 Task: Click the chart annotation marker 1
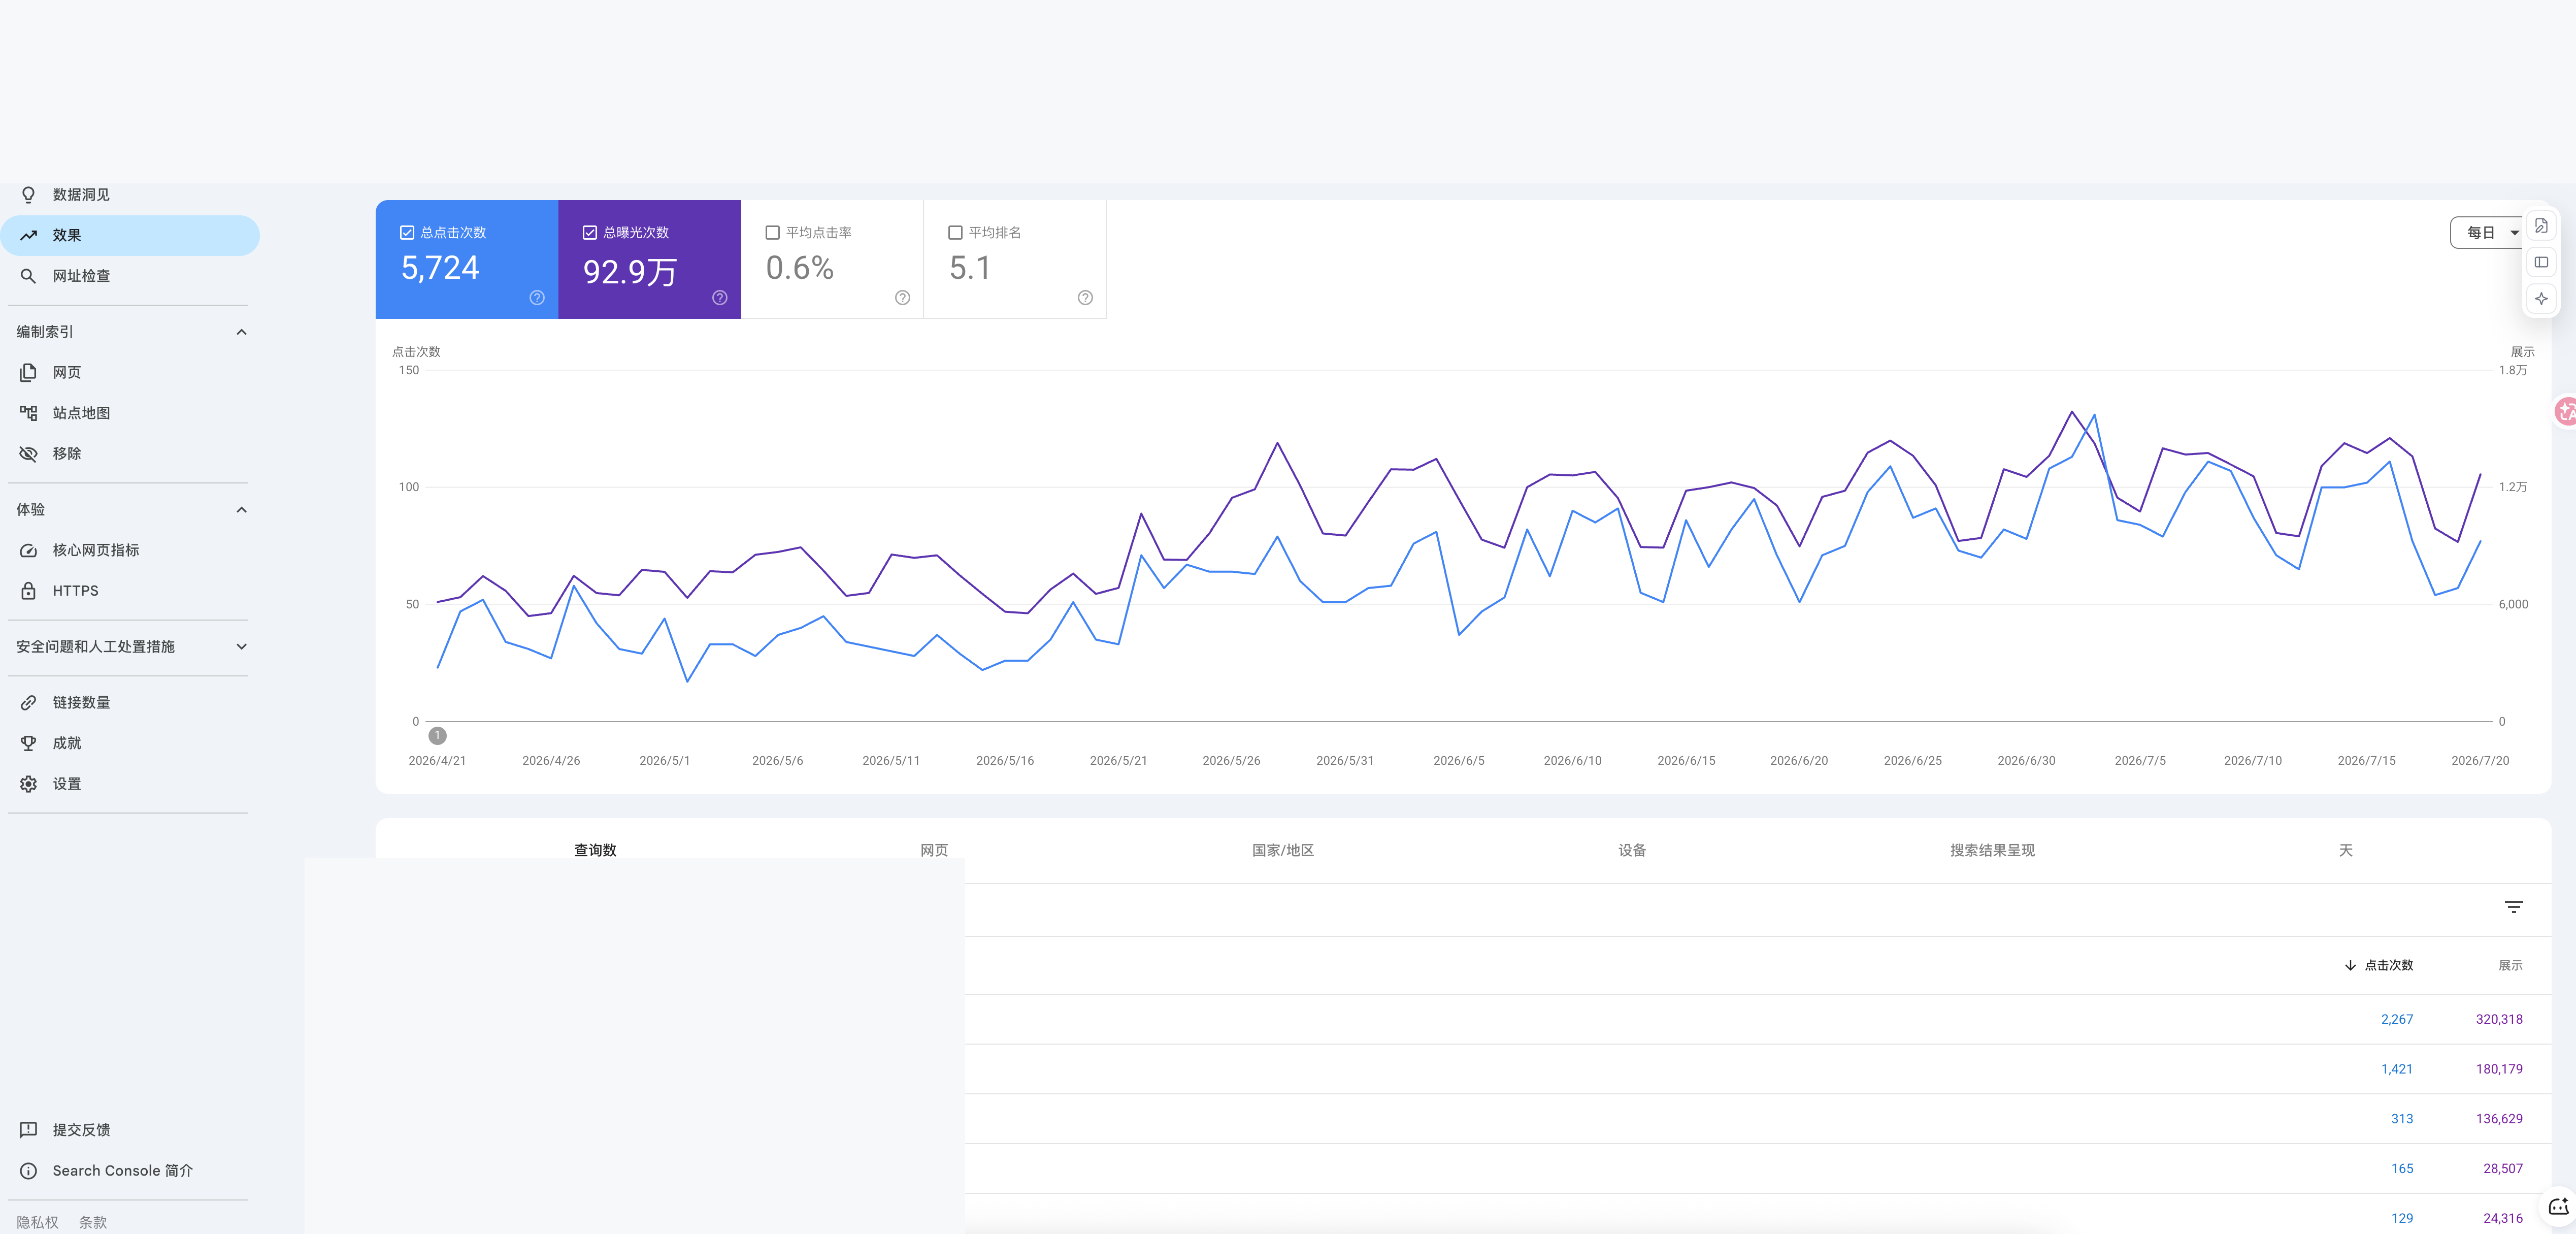437,736
